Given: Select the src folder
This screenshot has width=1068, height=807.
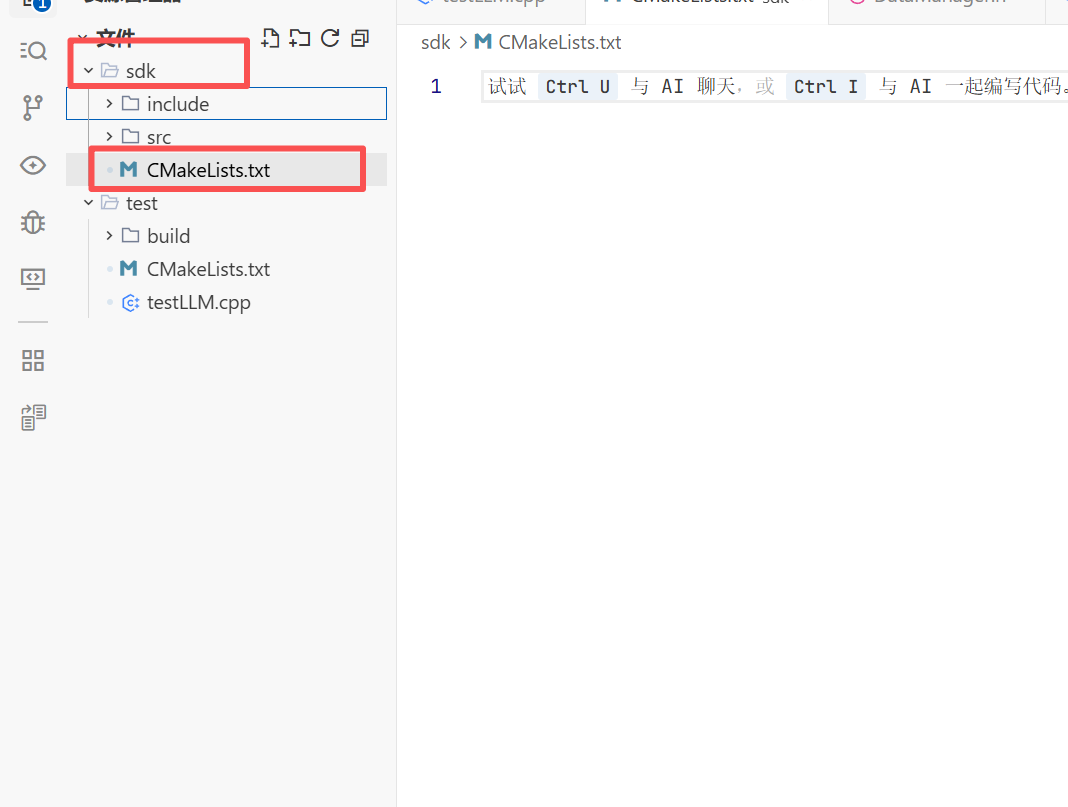Looking at the screenshot, I should click(x=226, y=137).
